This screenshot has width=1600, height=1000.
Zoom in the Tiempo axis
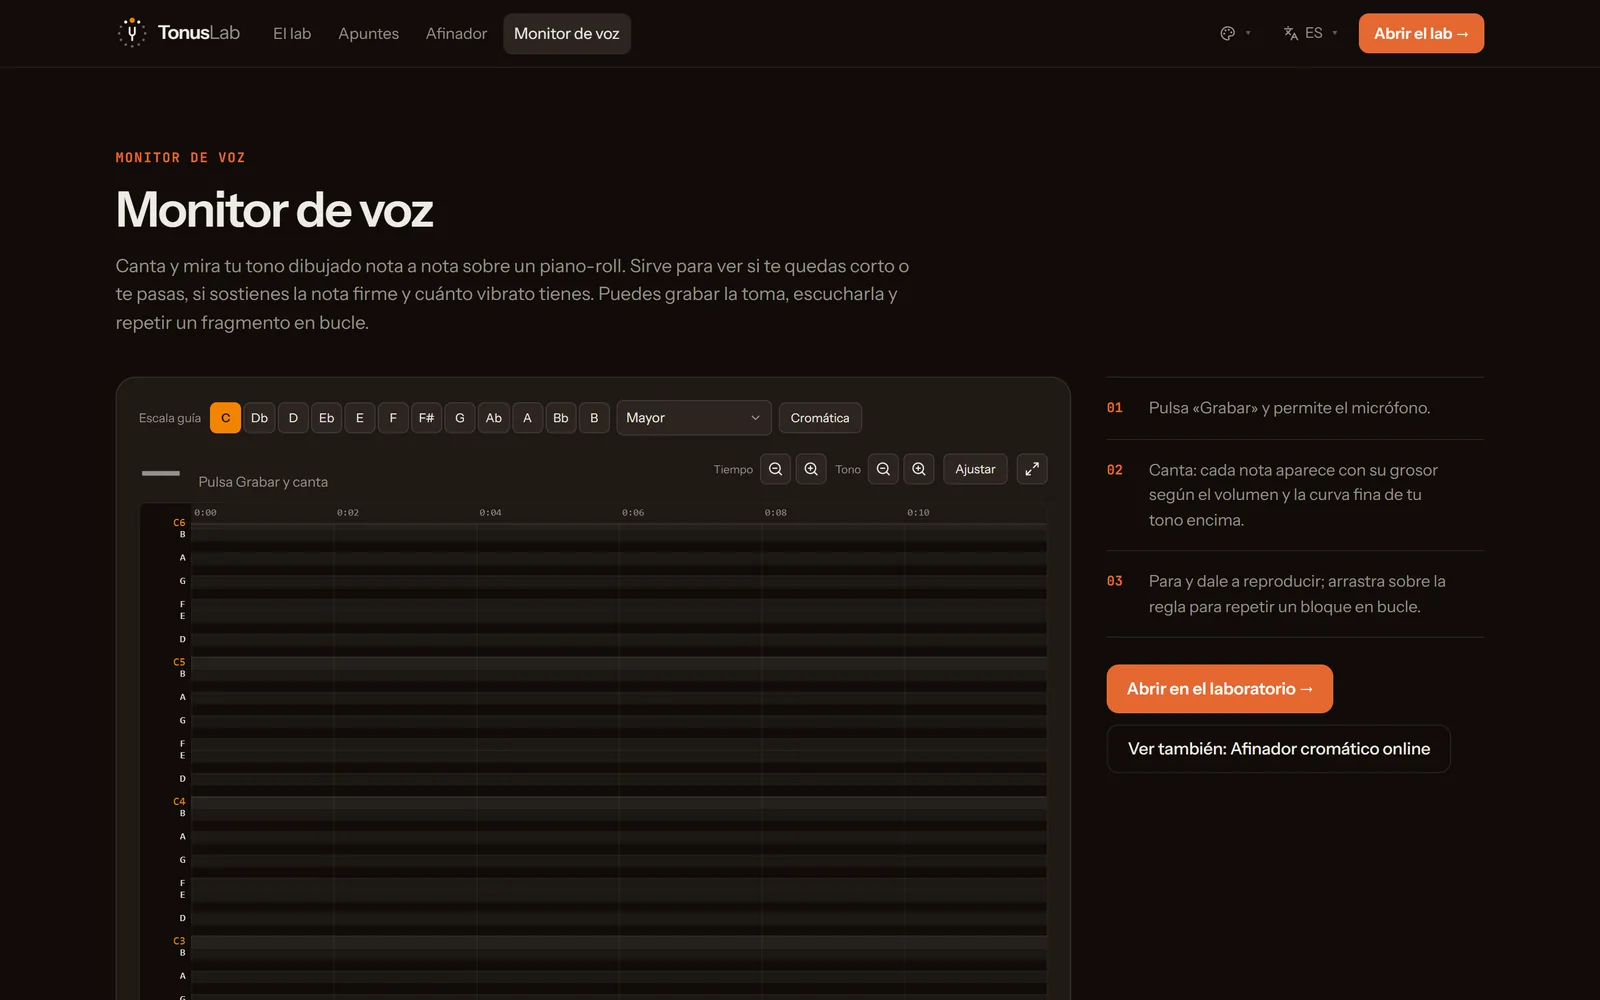point(811,469)
